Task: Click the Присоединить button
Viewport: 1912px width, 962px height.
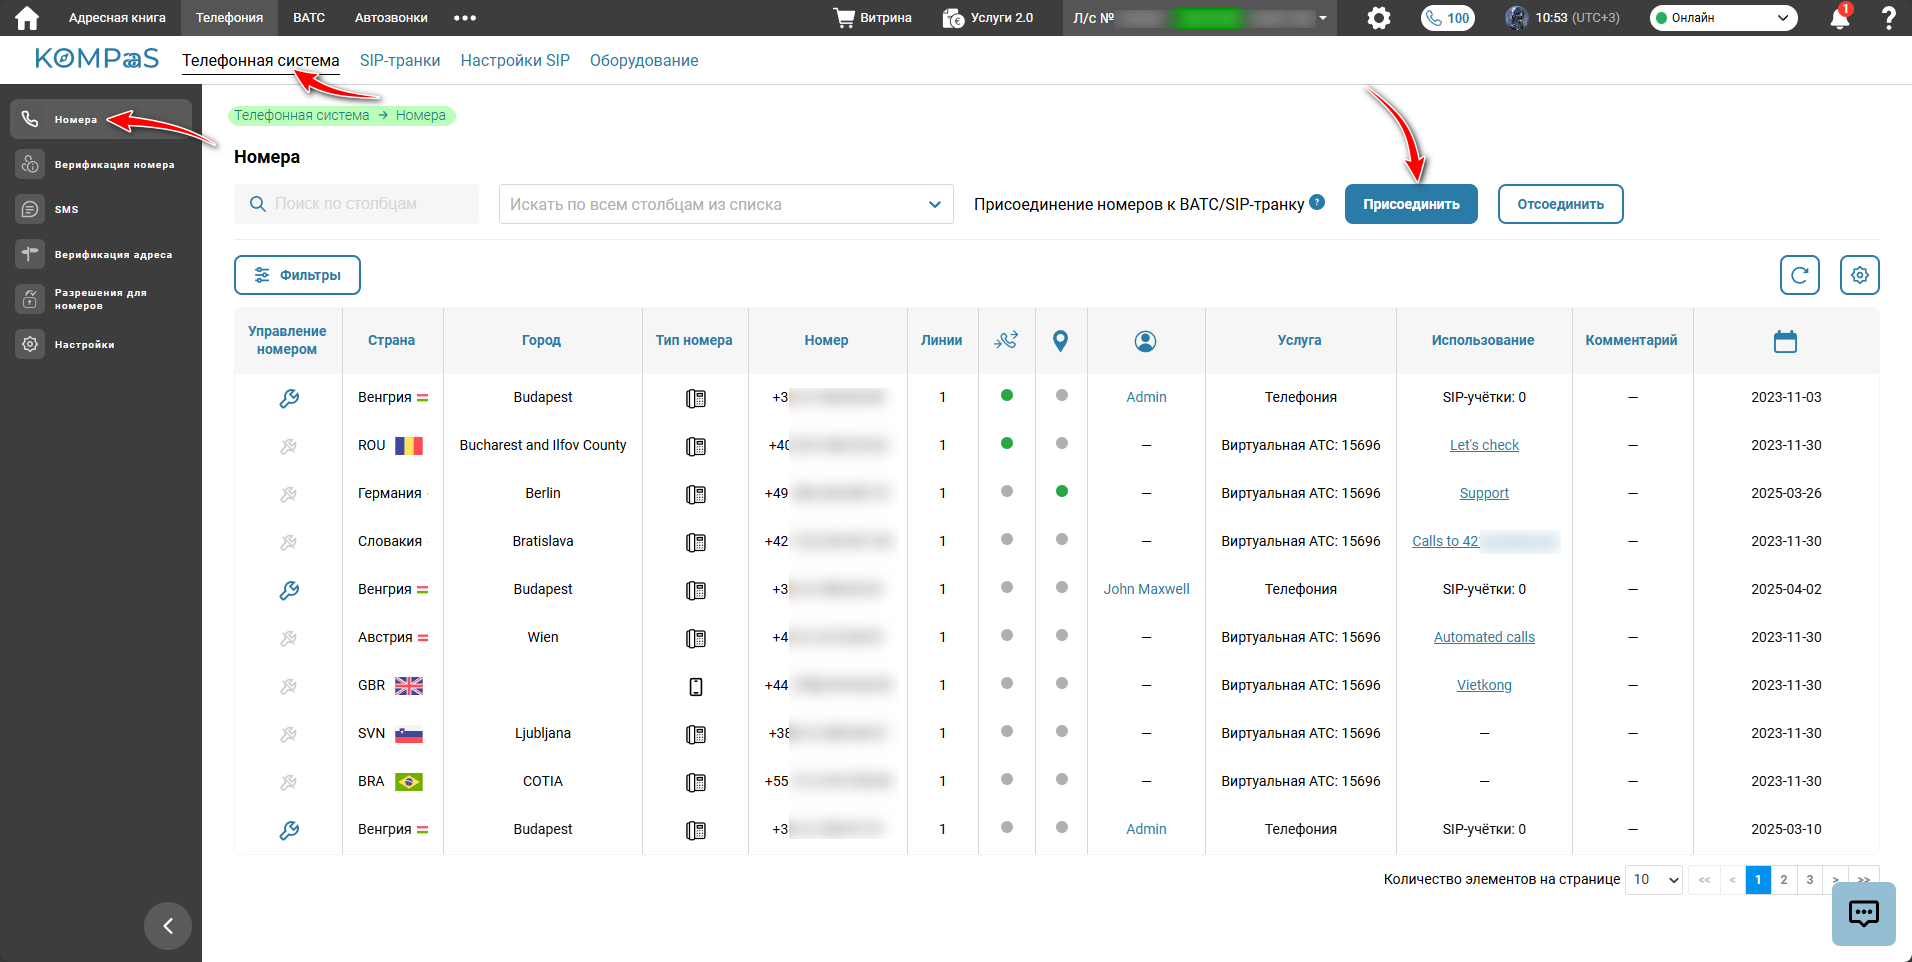Action: 1411,204
